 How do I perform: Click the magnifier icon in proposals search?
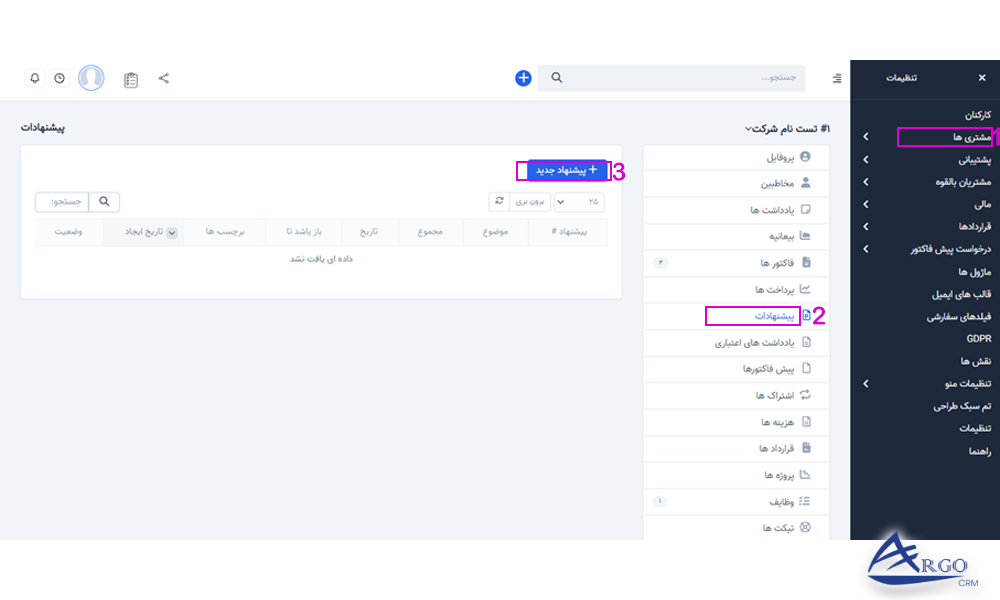point(106,201)
